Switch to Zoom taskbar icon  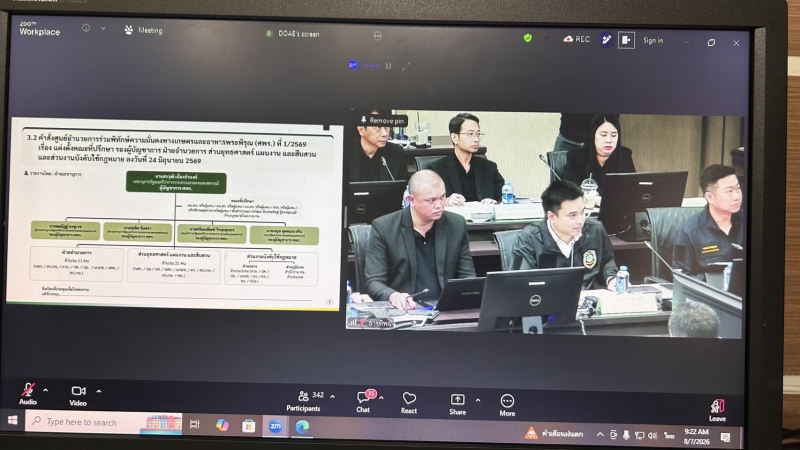[276, 426]
